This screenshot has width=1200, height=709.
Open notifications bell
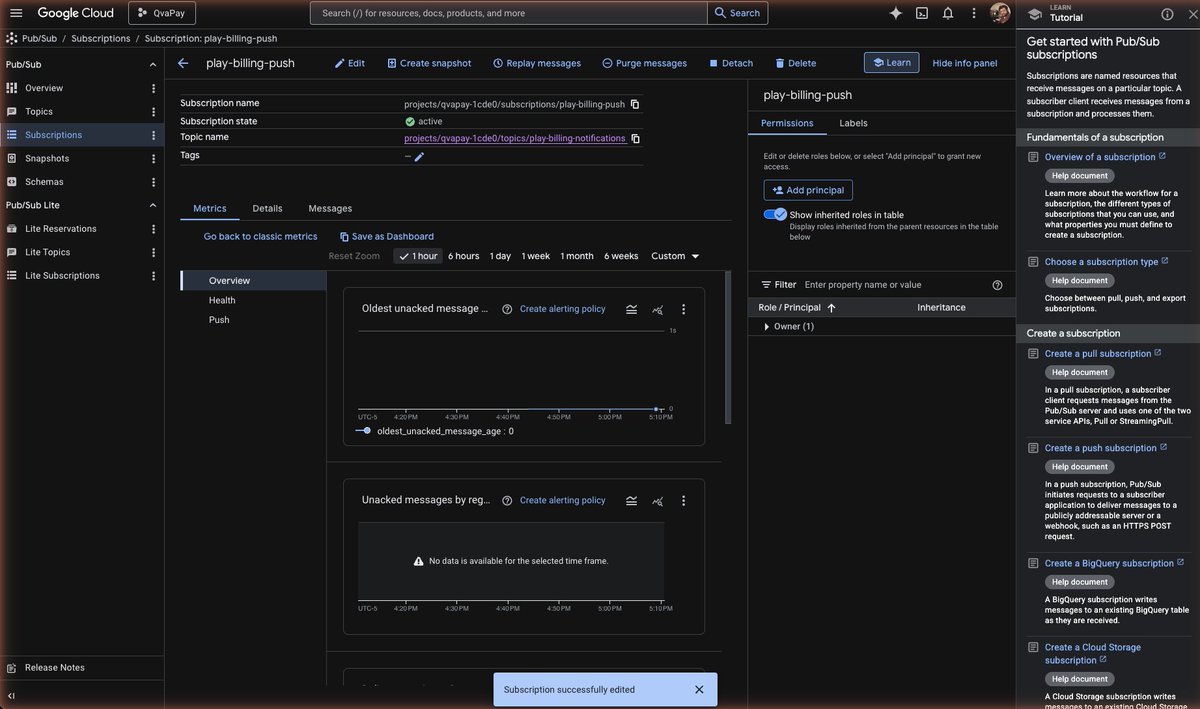tap(948, 13)
